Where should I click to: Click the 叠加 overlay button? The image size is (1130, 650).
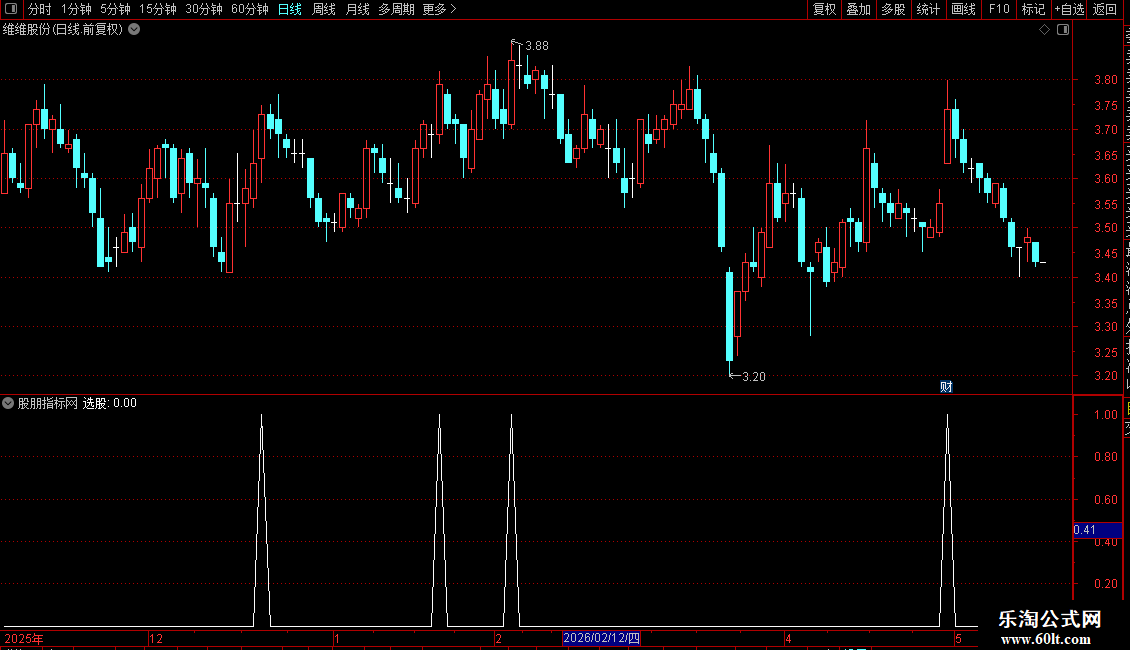click(x=859, y=9)
